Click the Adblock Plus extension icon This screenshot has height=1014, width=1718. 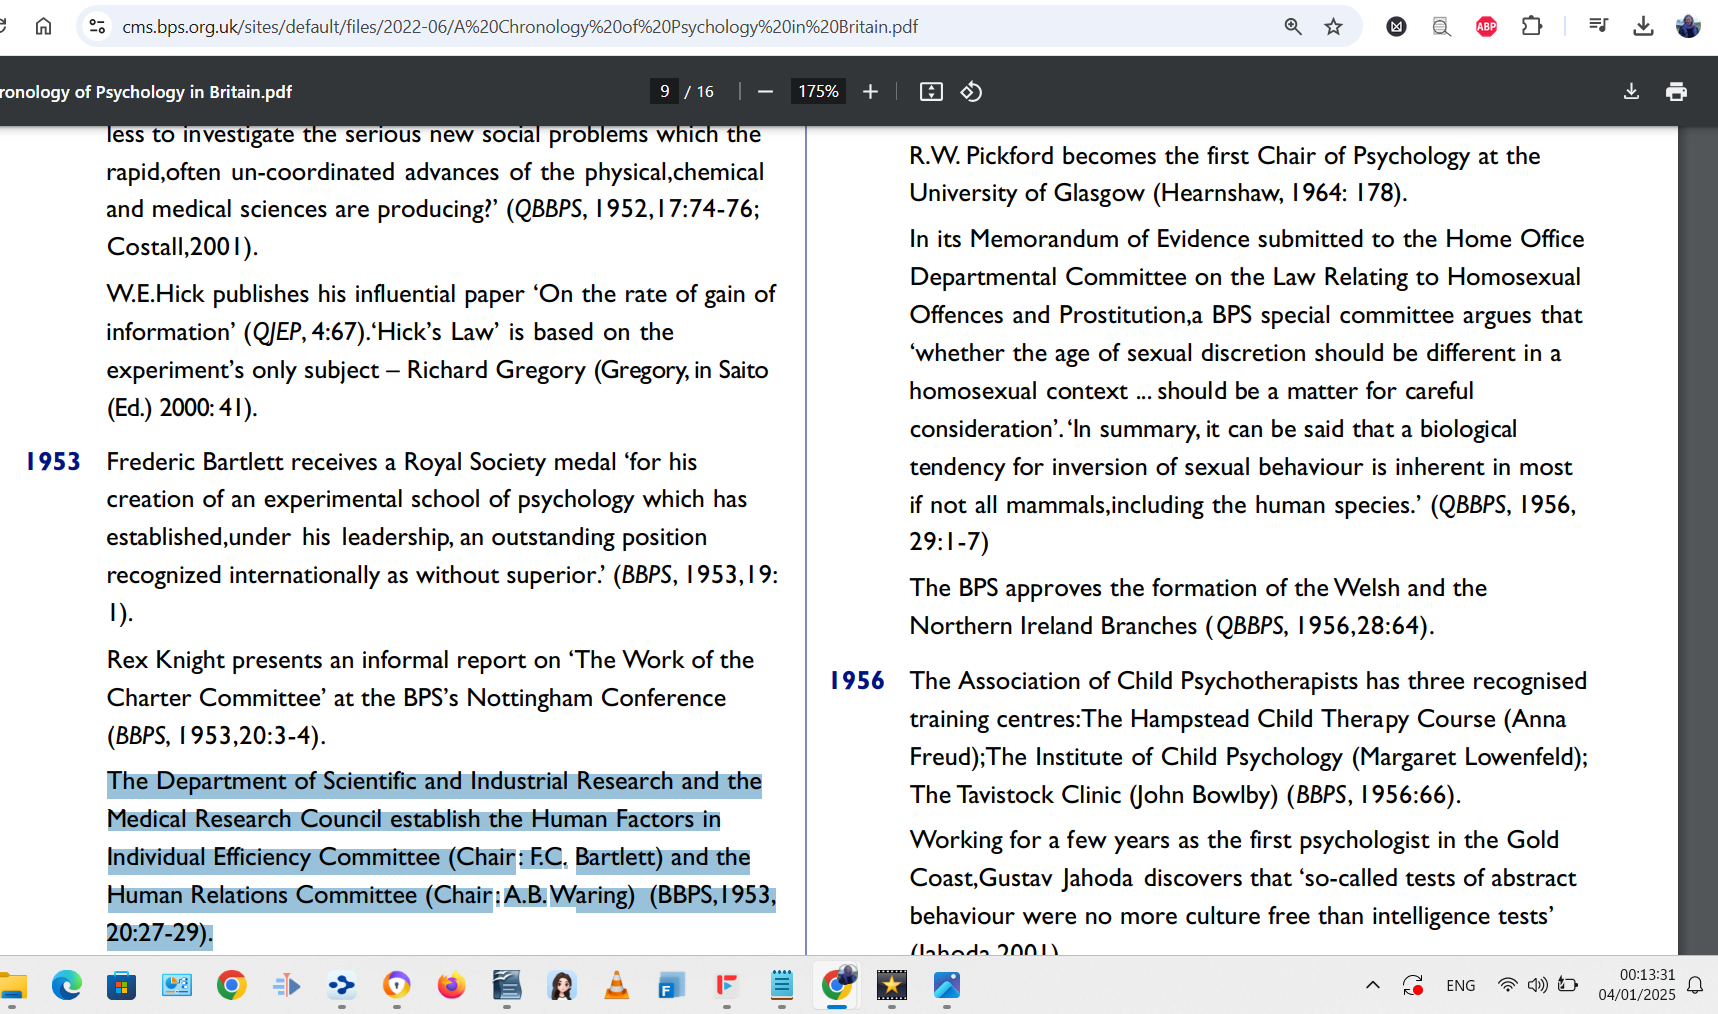[x=1486, y=27]
